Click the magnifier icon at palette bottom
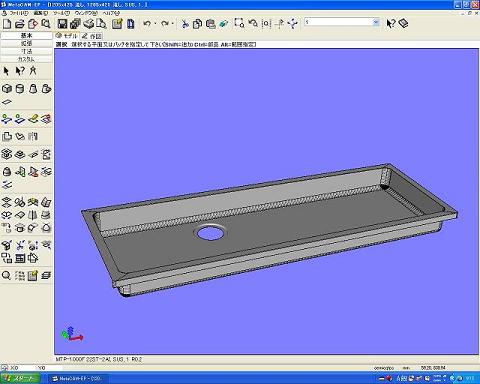Viewport: 480px width, 384px height. pyautogui.click(x=6, y=275)
